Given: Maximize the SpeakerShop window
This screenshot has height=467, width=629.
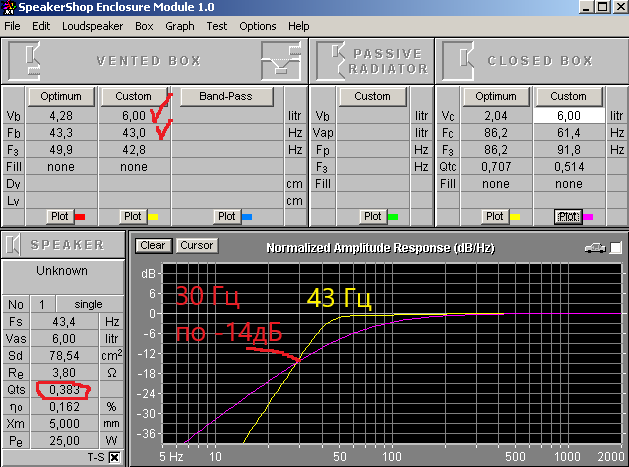Looking at the screenshot, I should [x=603, y=7].
